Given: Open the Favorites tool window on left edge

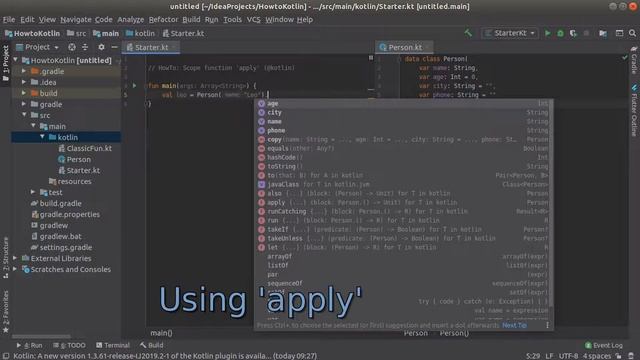Looking at the screenshot, I should [x=5, y=311].
